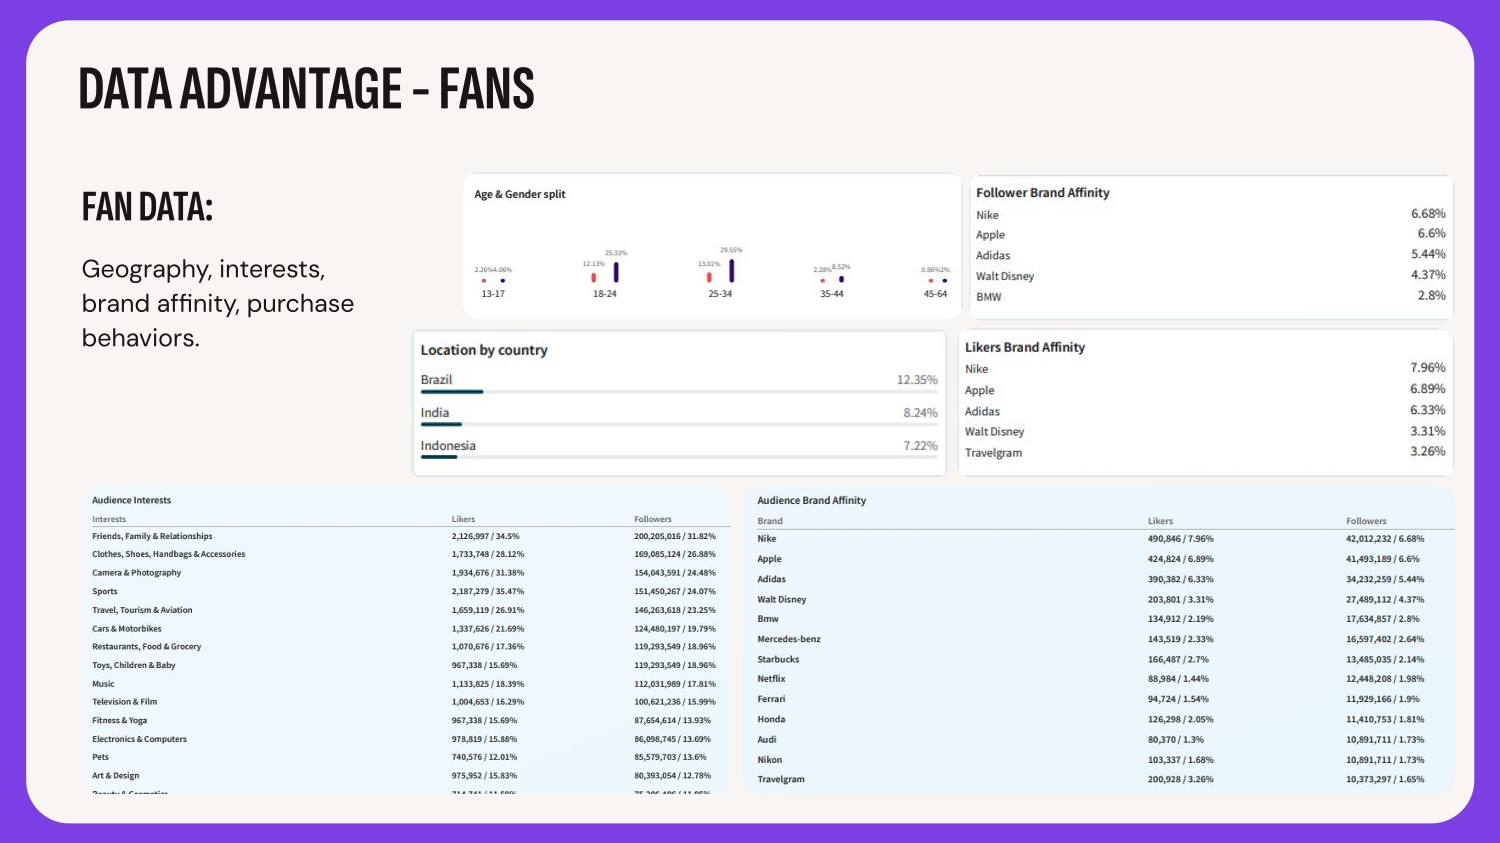The image size is (1500, 843).
Task: Click the DATA ADVANTAGE - FANS slide title
Action: 306,89
